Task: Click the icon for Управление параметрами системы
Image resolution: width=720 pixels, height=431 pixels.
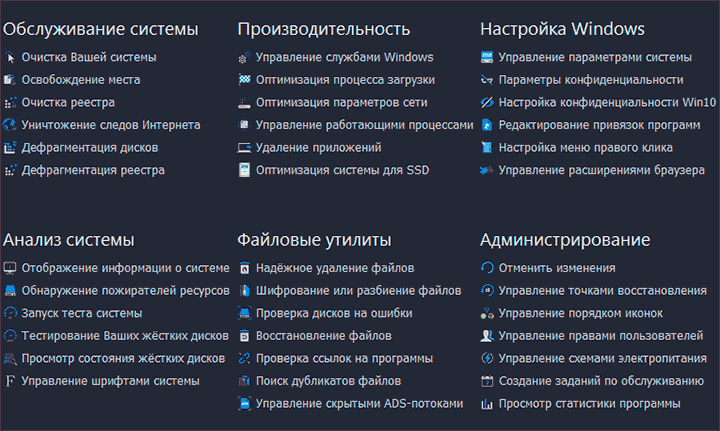Action: click(x=487, y=57)
